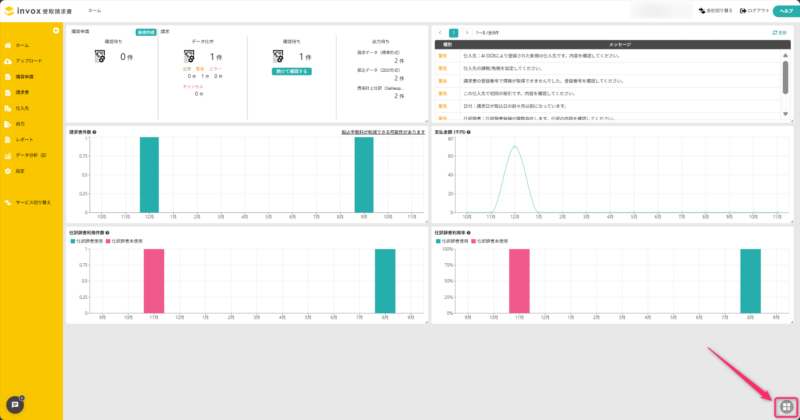The height and width of the screenshot is (420, 800).
Task: Toggle 仕訳辞書使用 legend in 仕訳辞書利用件数 chart
Action: click(x=87, y=241)
